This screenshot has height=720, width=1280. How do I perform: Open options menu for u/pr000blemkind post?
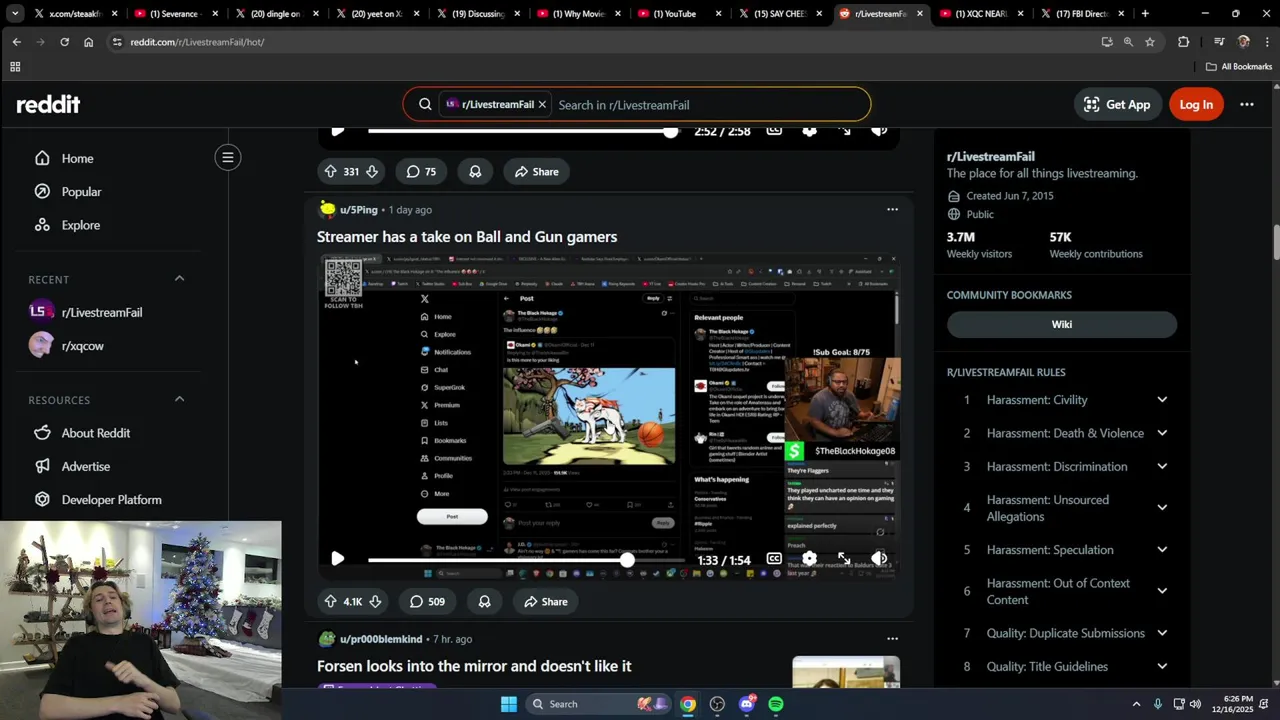click(892, 639)
